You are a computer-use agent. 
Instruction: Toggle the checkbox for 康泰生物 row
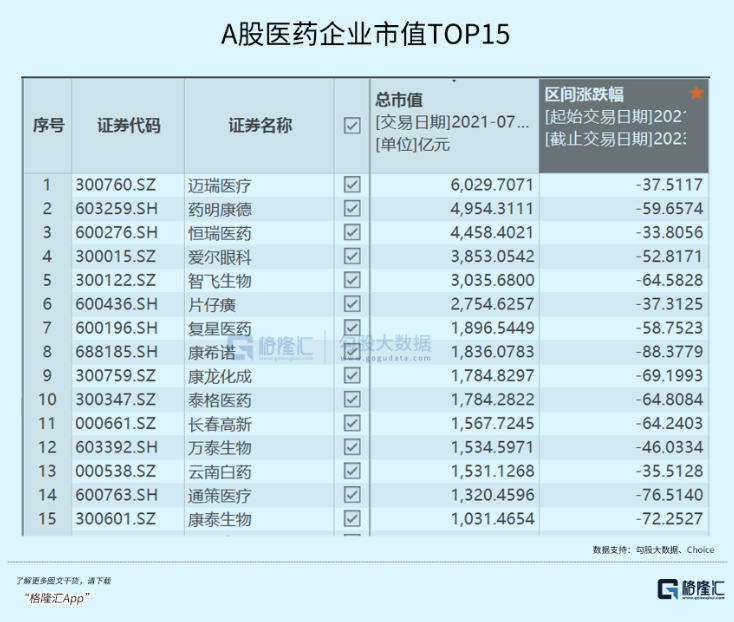click(x=352, y=519)
